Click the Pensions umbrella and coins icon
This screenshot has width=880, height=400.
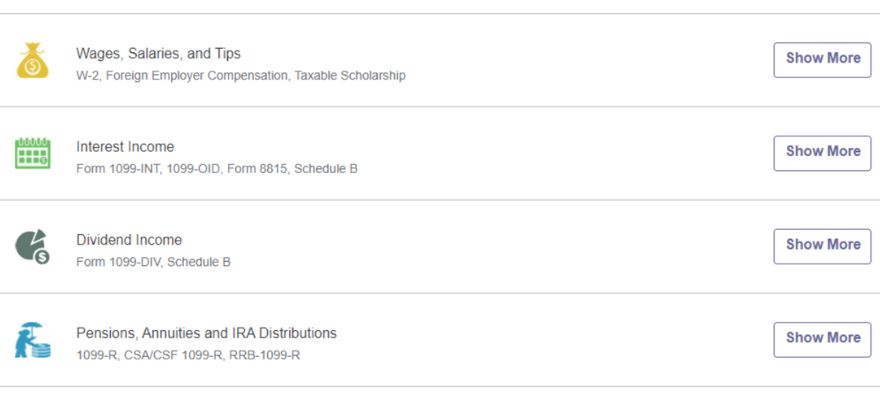[x=33, y=340]
